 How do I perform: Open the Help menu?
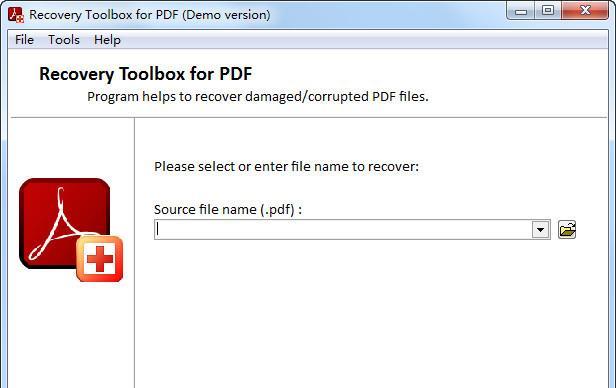[107, 40]
